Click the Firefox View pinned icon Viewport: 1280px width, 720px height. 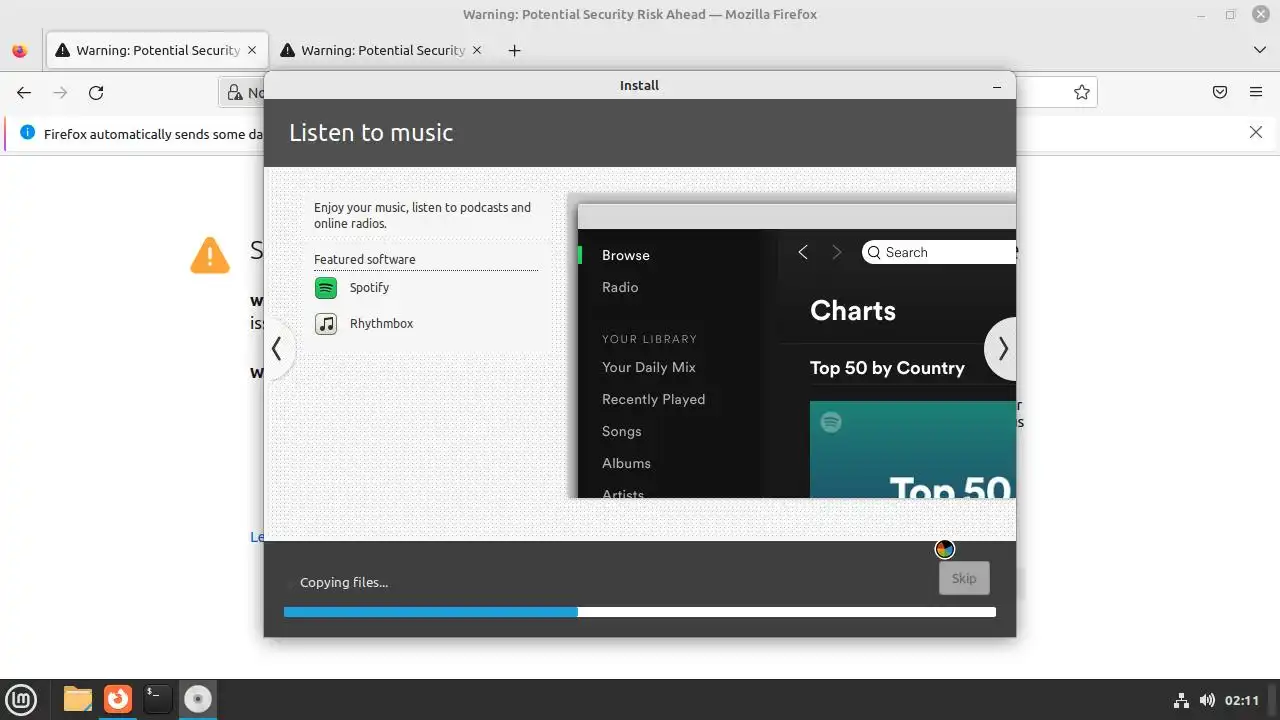(x=19, y=50)
